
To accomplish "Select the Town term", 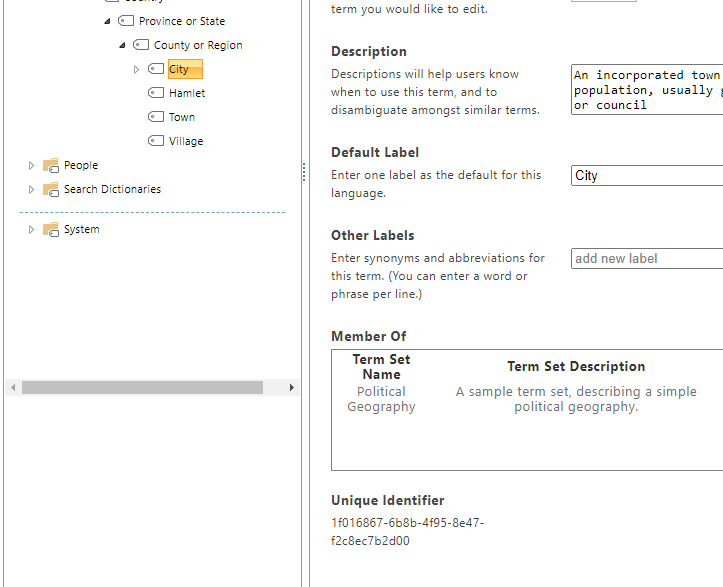I will click(x=182, y=117).
